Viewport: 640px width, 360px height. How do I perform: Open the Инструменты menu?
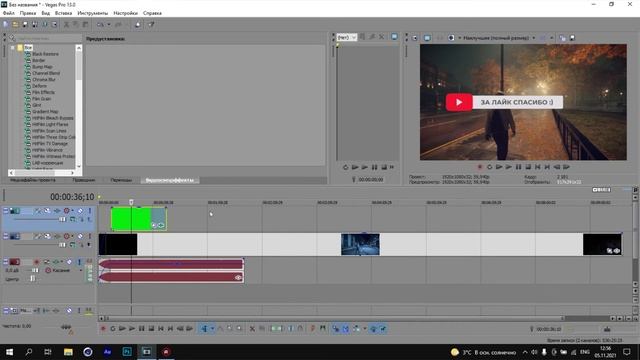click(x=93, y=13)
